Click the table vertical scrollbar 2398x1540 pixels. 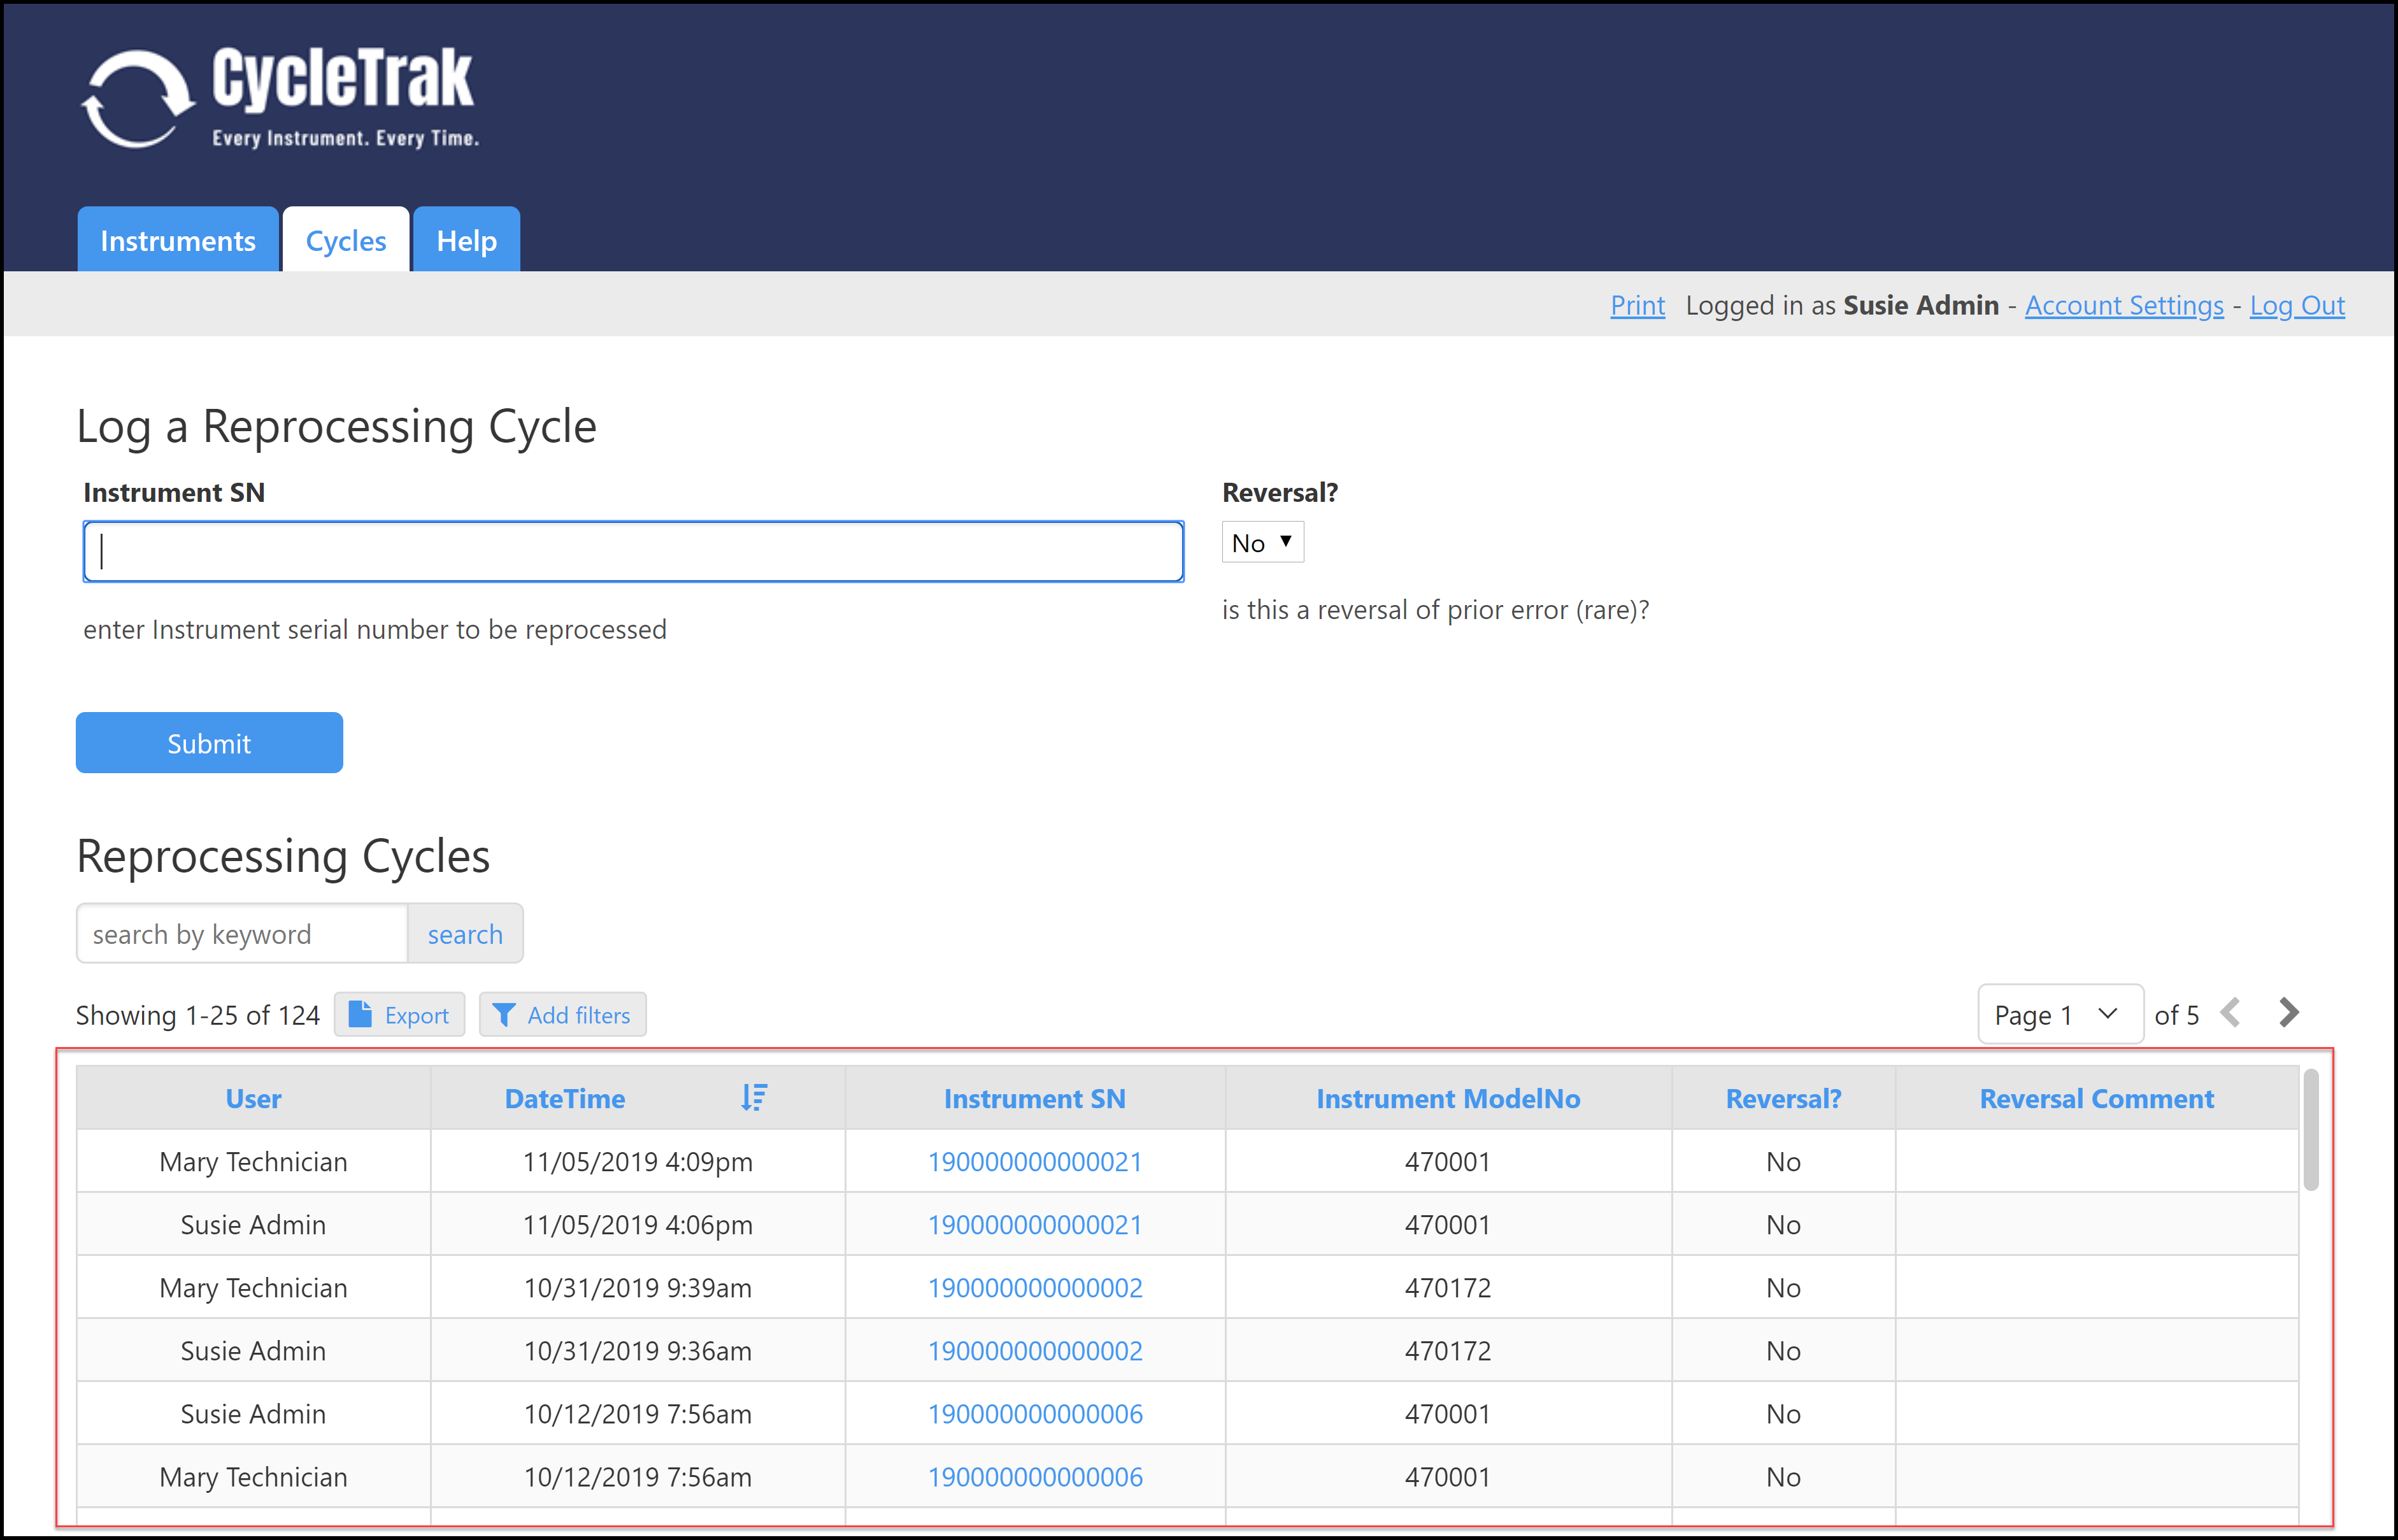[2311, 1130]
